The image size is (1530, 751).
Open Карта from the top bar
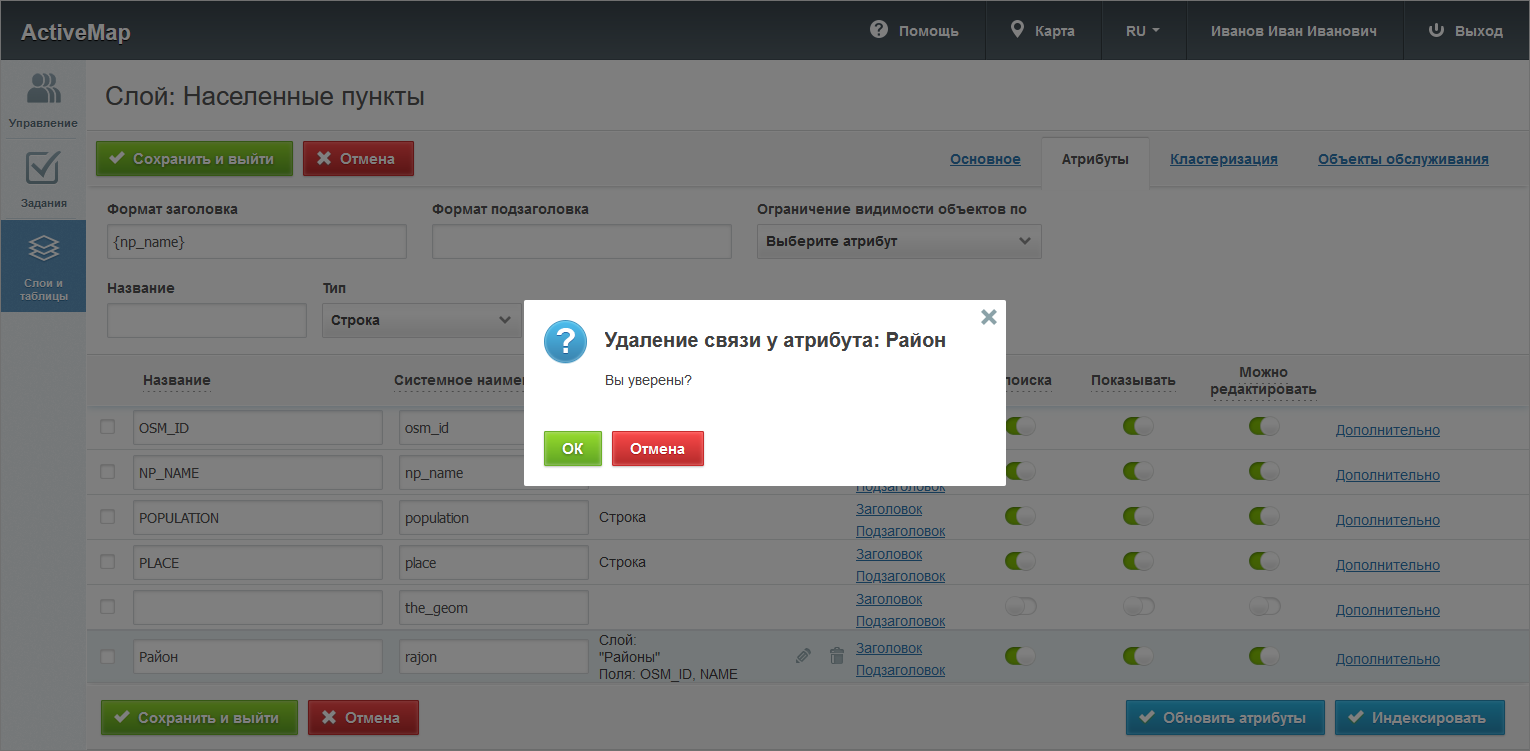pos(1043,31)
